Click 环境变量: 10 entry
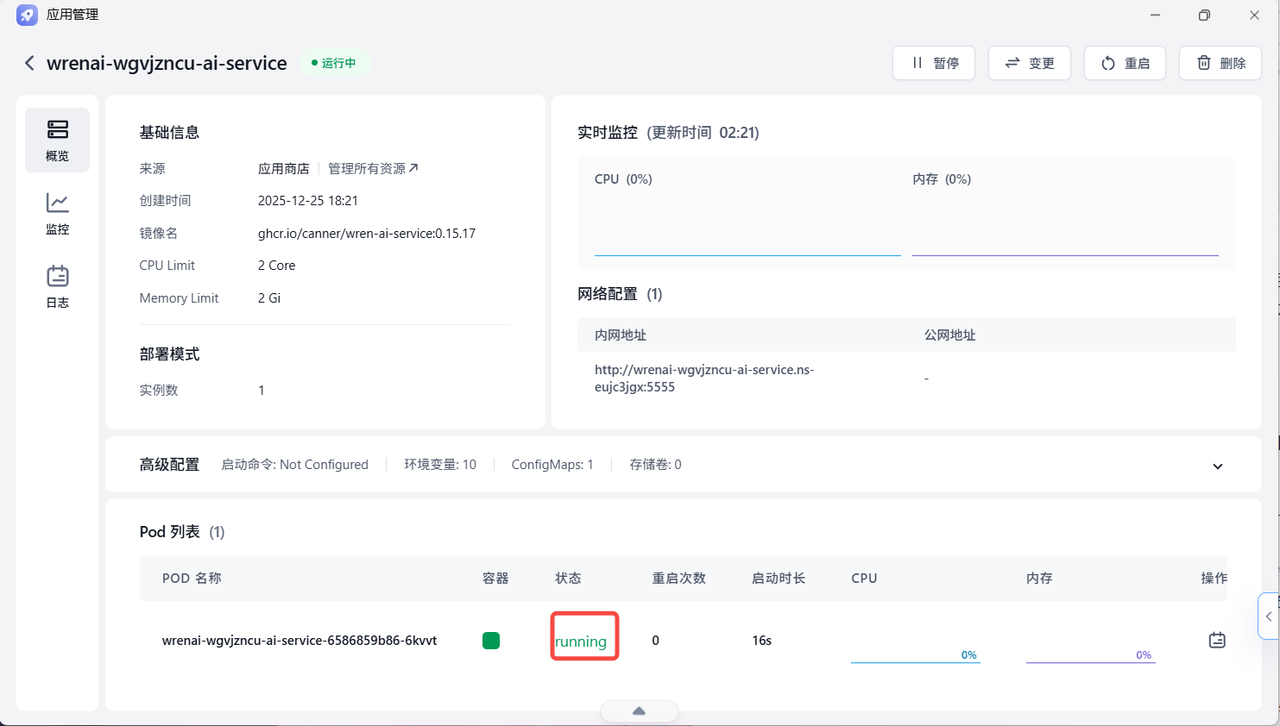The width and height of the screenshot is (1280, 726). coord(440,465)
